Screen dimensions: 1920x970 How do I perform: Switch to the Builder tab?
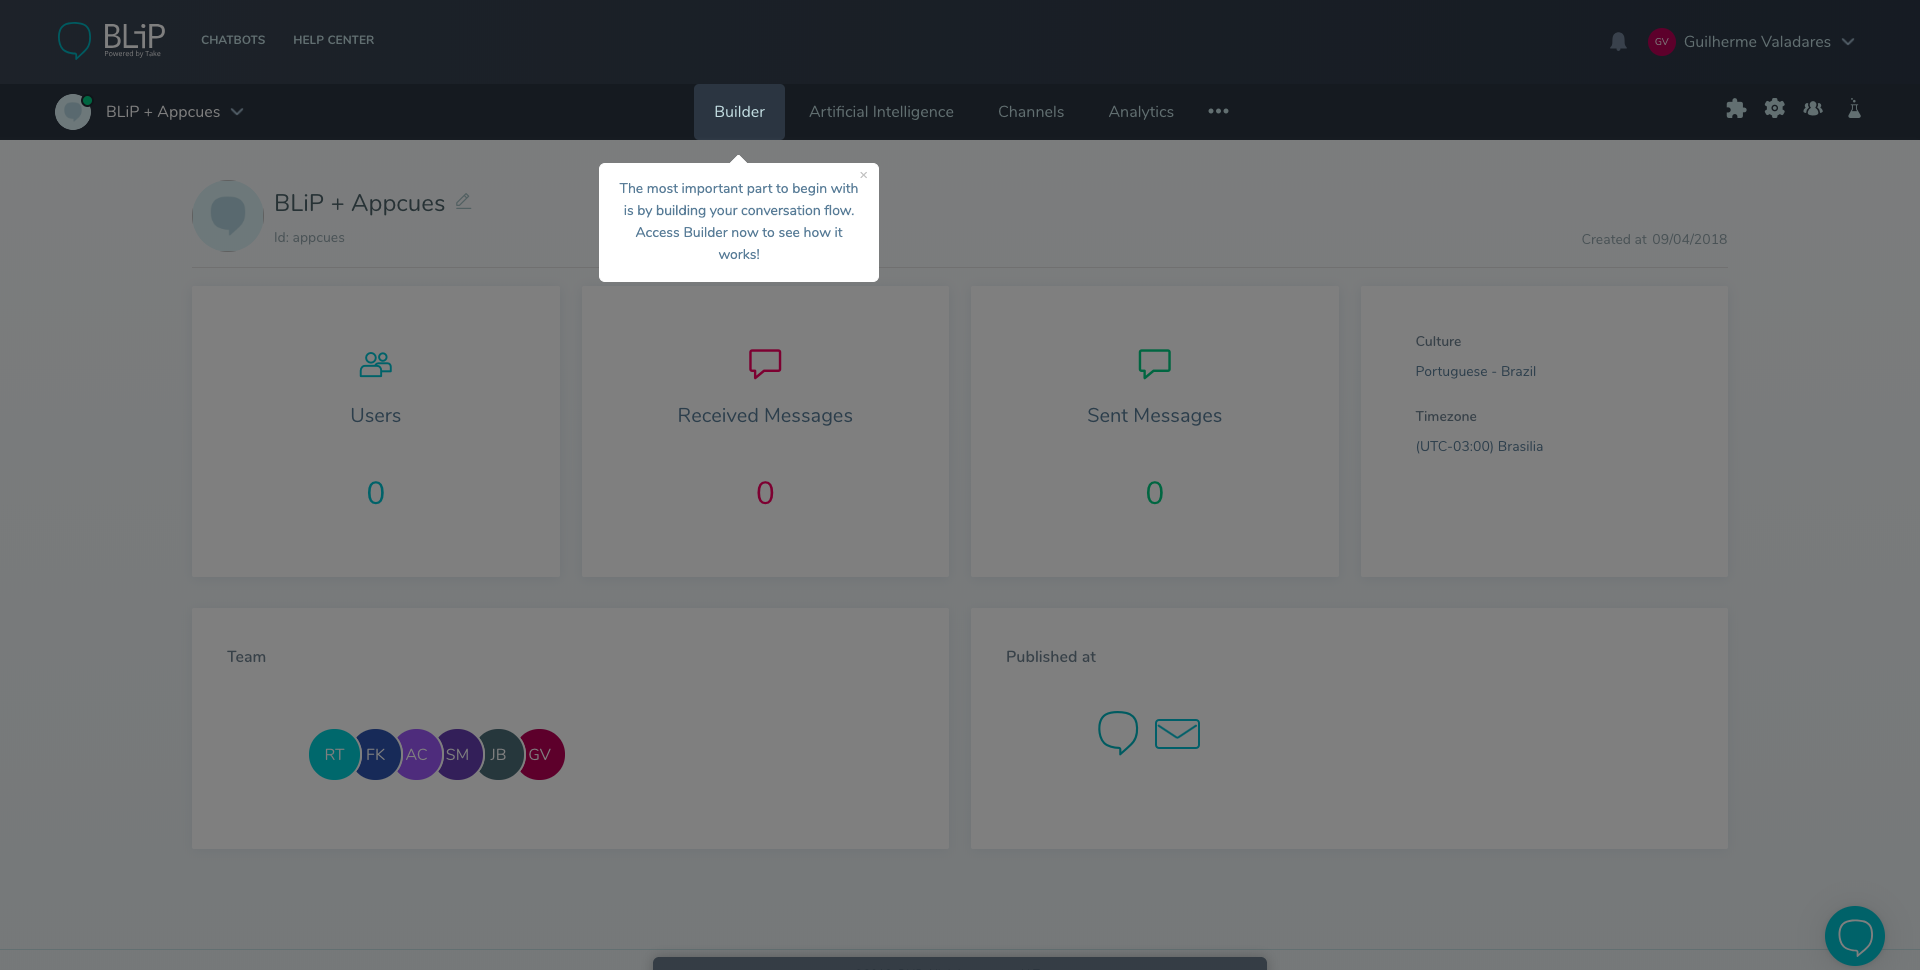[739, 112]
